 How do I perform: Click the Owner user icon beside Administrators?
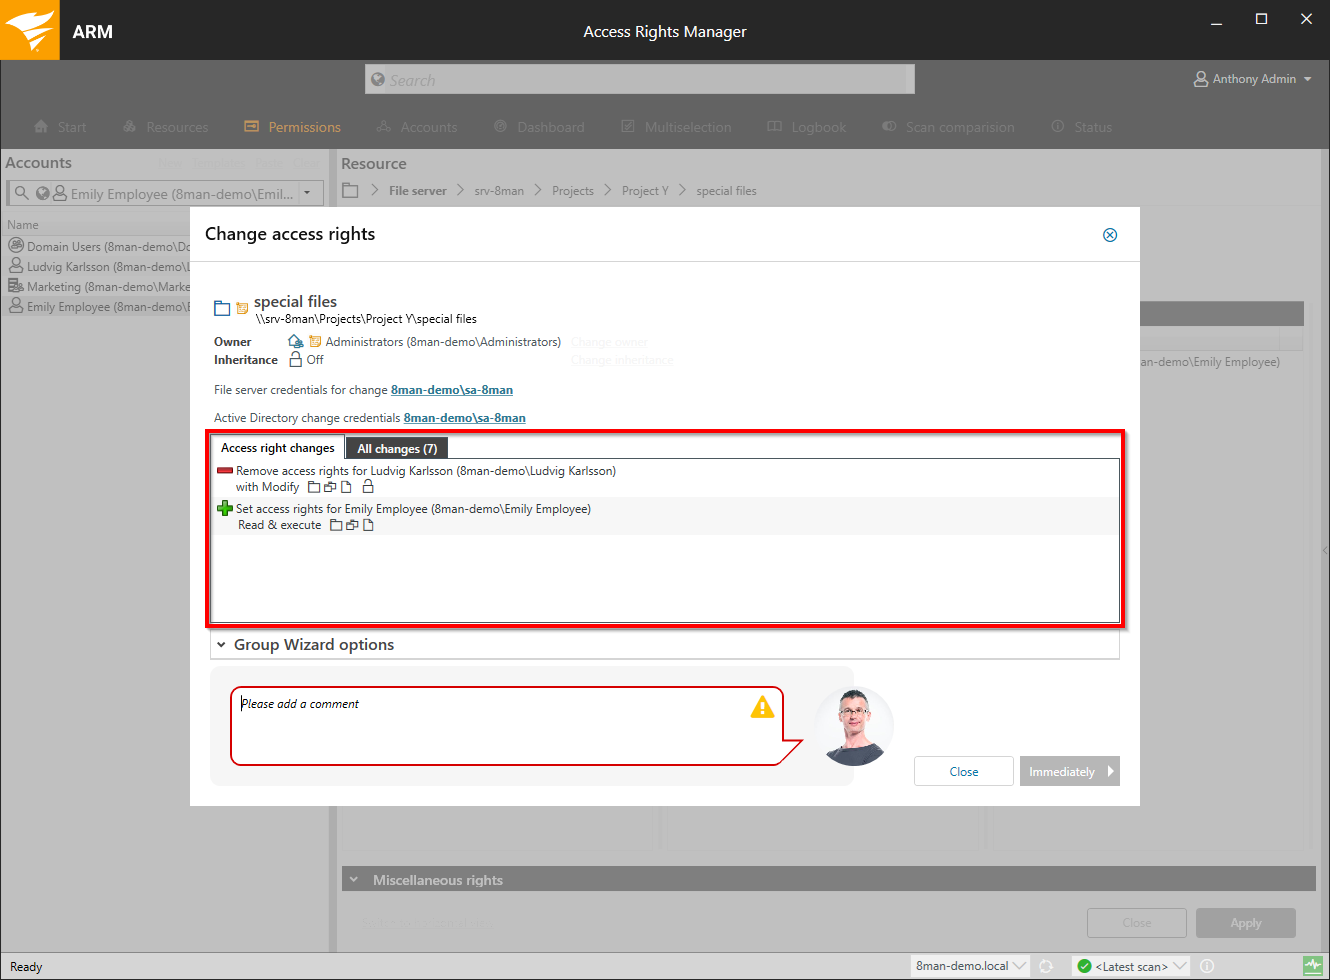click(295, 342)
